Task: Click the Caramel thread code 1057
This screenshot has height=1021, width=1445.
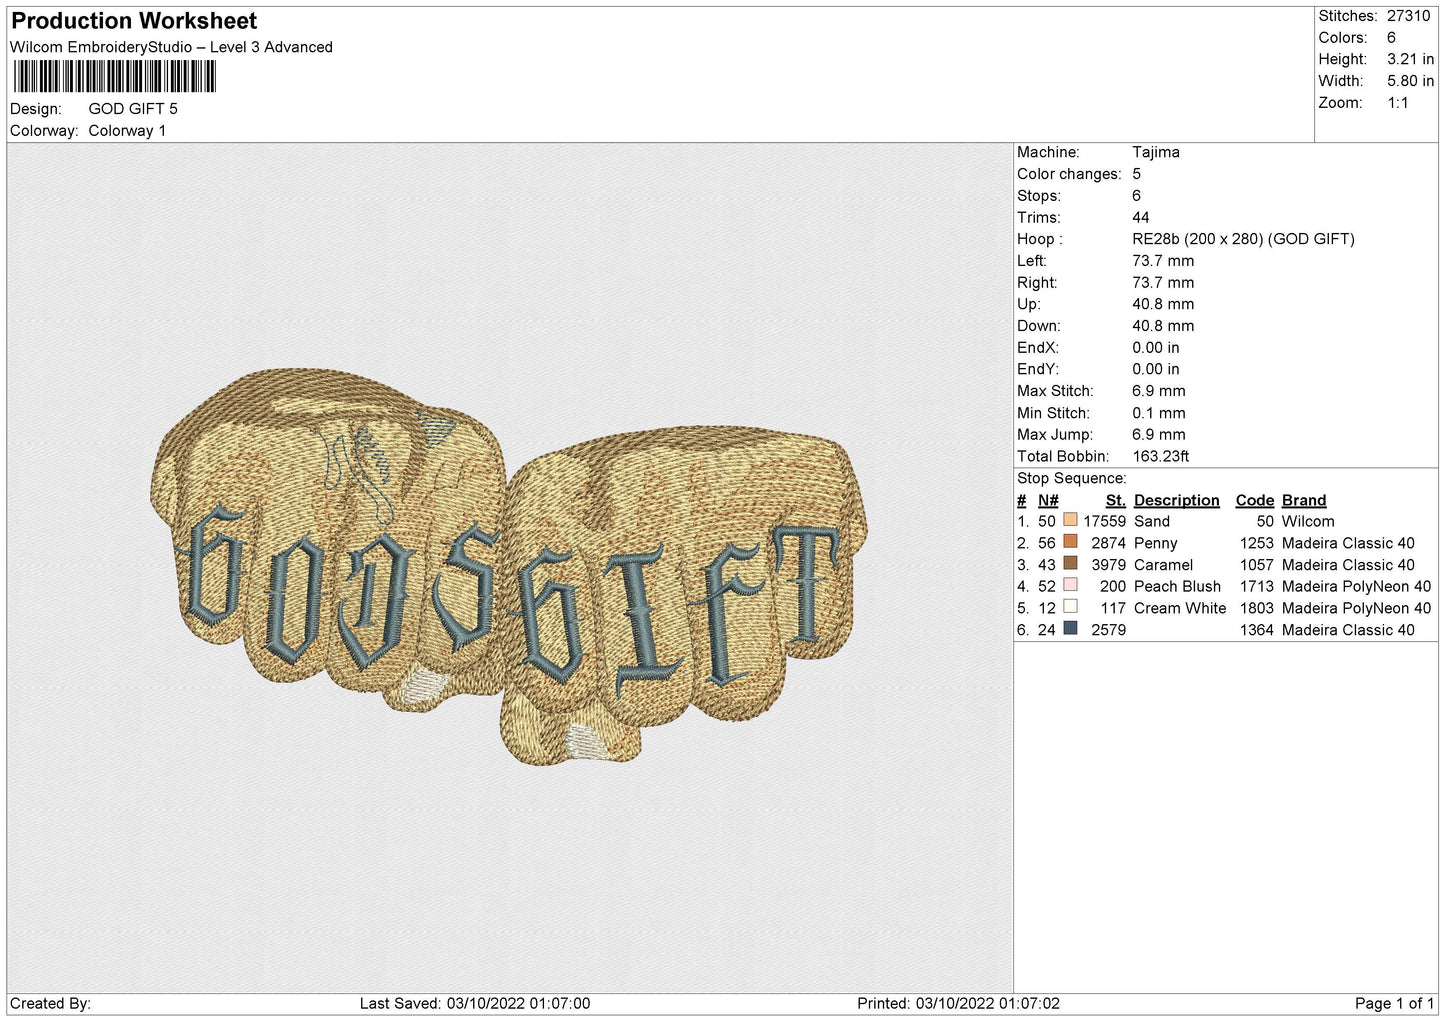Action: 1256,565
